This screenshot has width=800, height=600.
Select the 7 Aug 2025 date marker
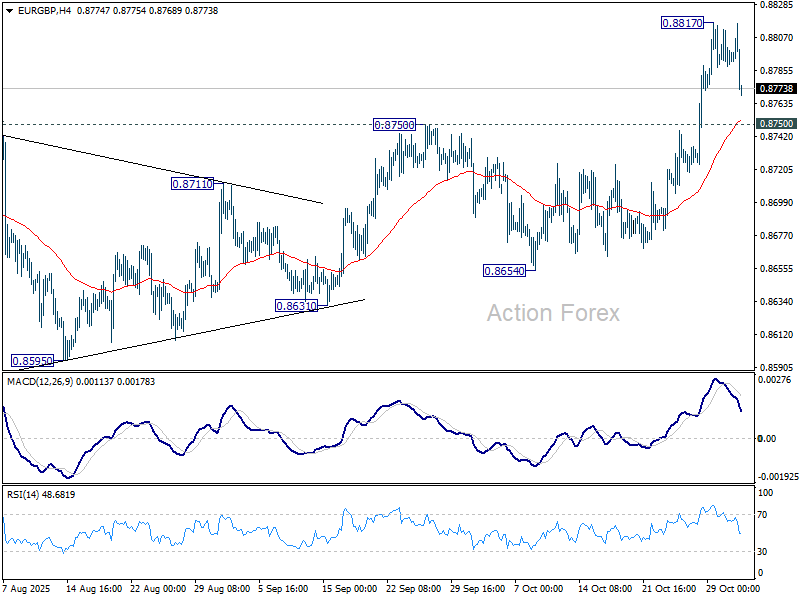tap(26, 589)
